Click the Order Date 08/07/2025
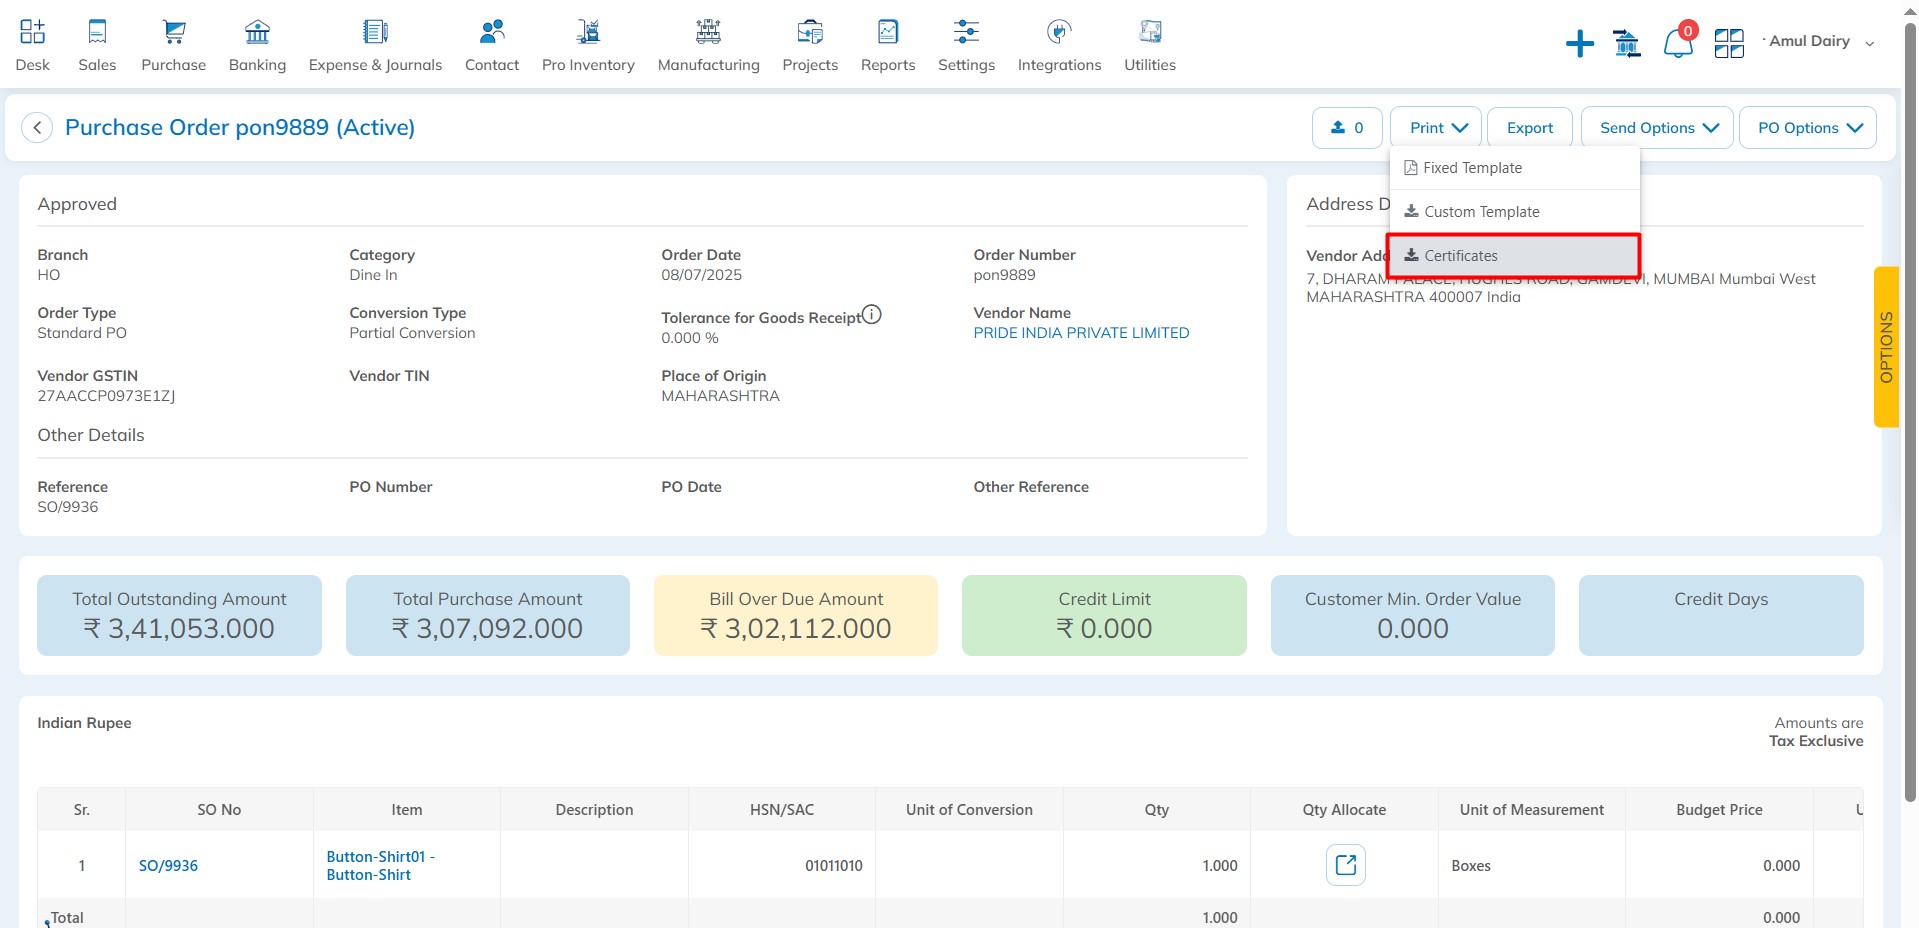 tap(701, 275)
